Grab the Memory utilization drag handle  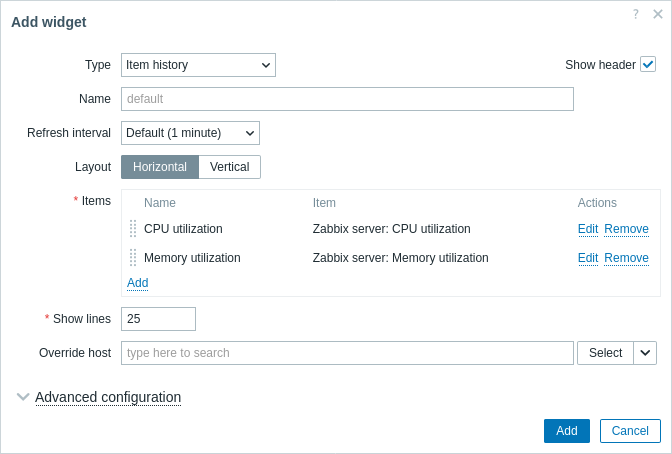click(133, 258)
